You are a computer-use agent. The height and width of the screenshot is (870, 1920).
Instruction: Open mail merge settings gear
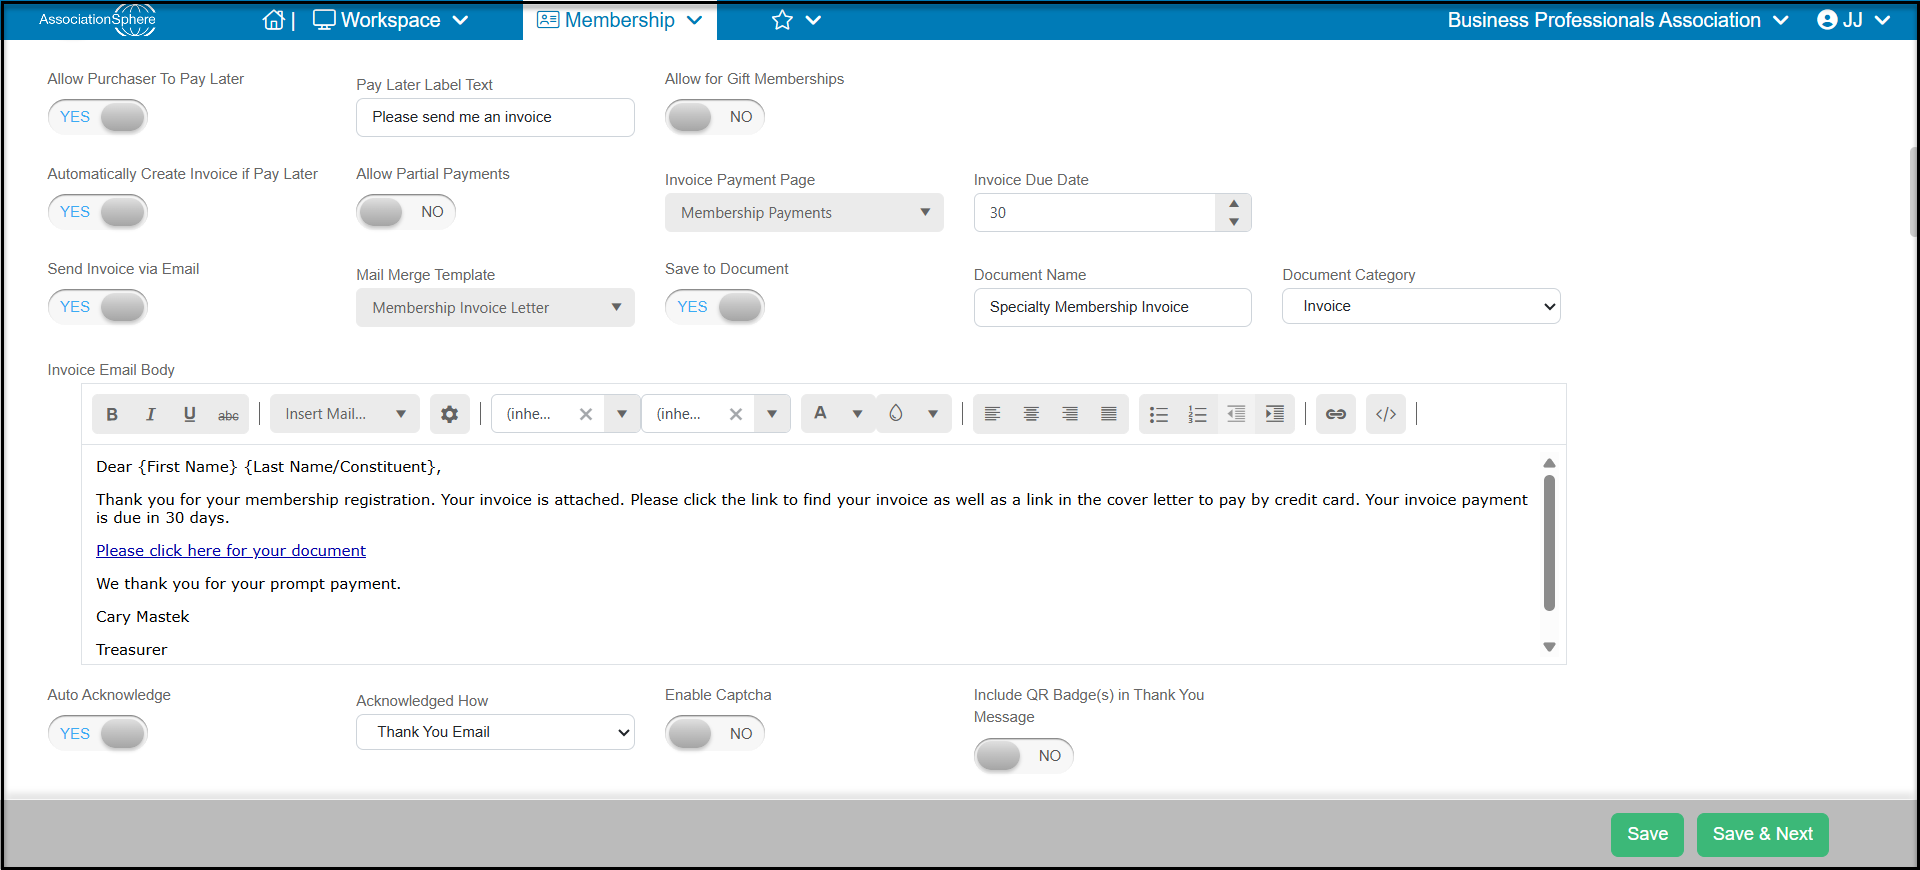(x=449, y=414)
